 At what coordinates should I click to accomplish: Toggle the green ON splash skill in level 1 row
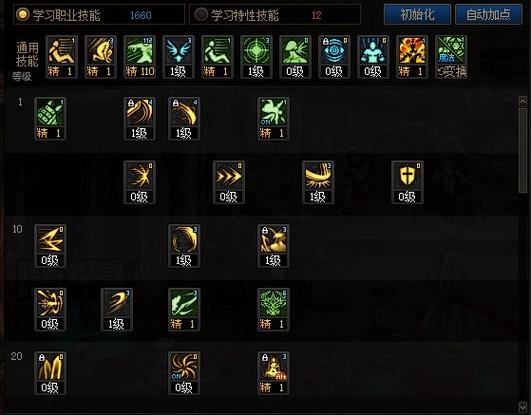click(273, 119)
